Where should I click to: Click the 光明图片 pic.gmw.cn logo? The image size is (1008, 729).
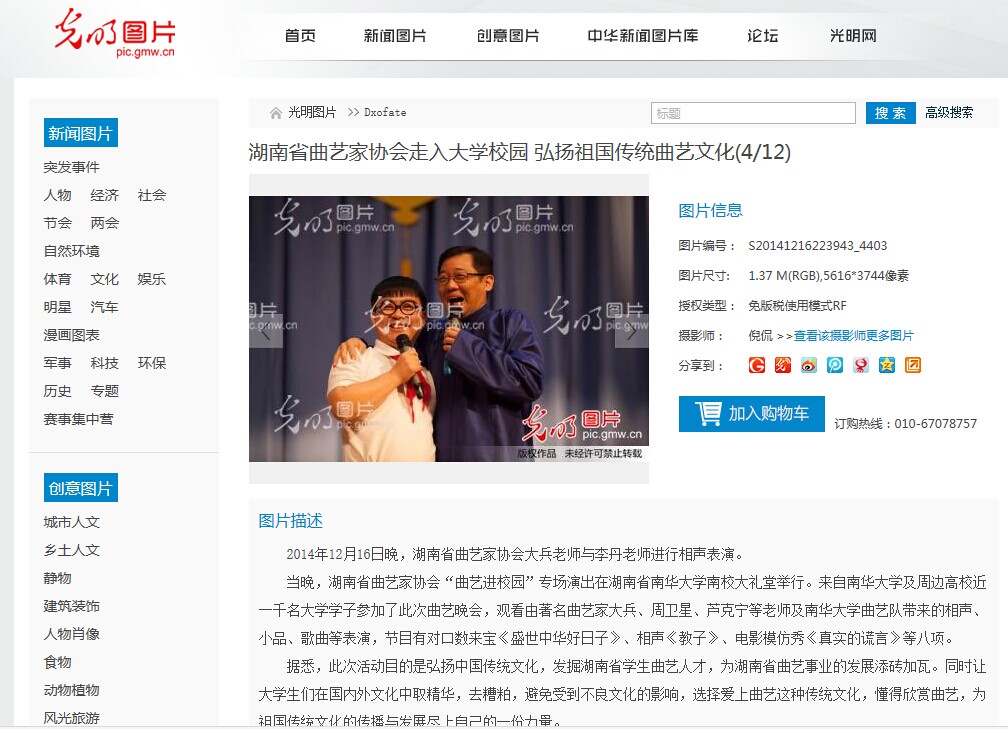point(115,34)
